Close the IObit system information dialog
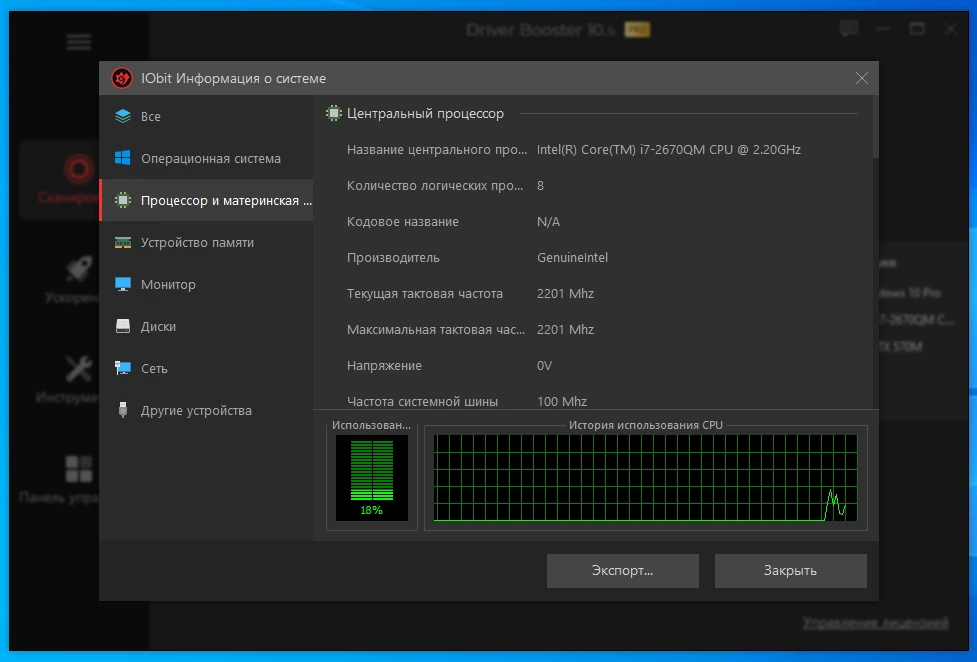Screen dimensions: 977x662 [862, 78]
